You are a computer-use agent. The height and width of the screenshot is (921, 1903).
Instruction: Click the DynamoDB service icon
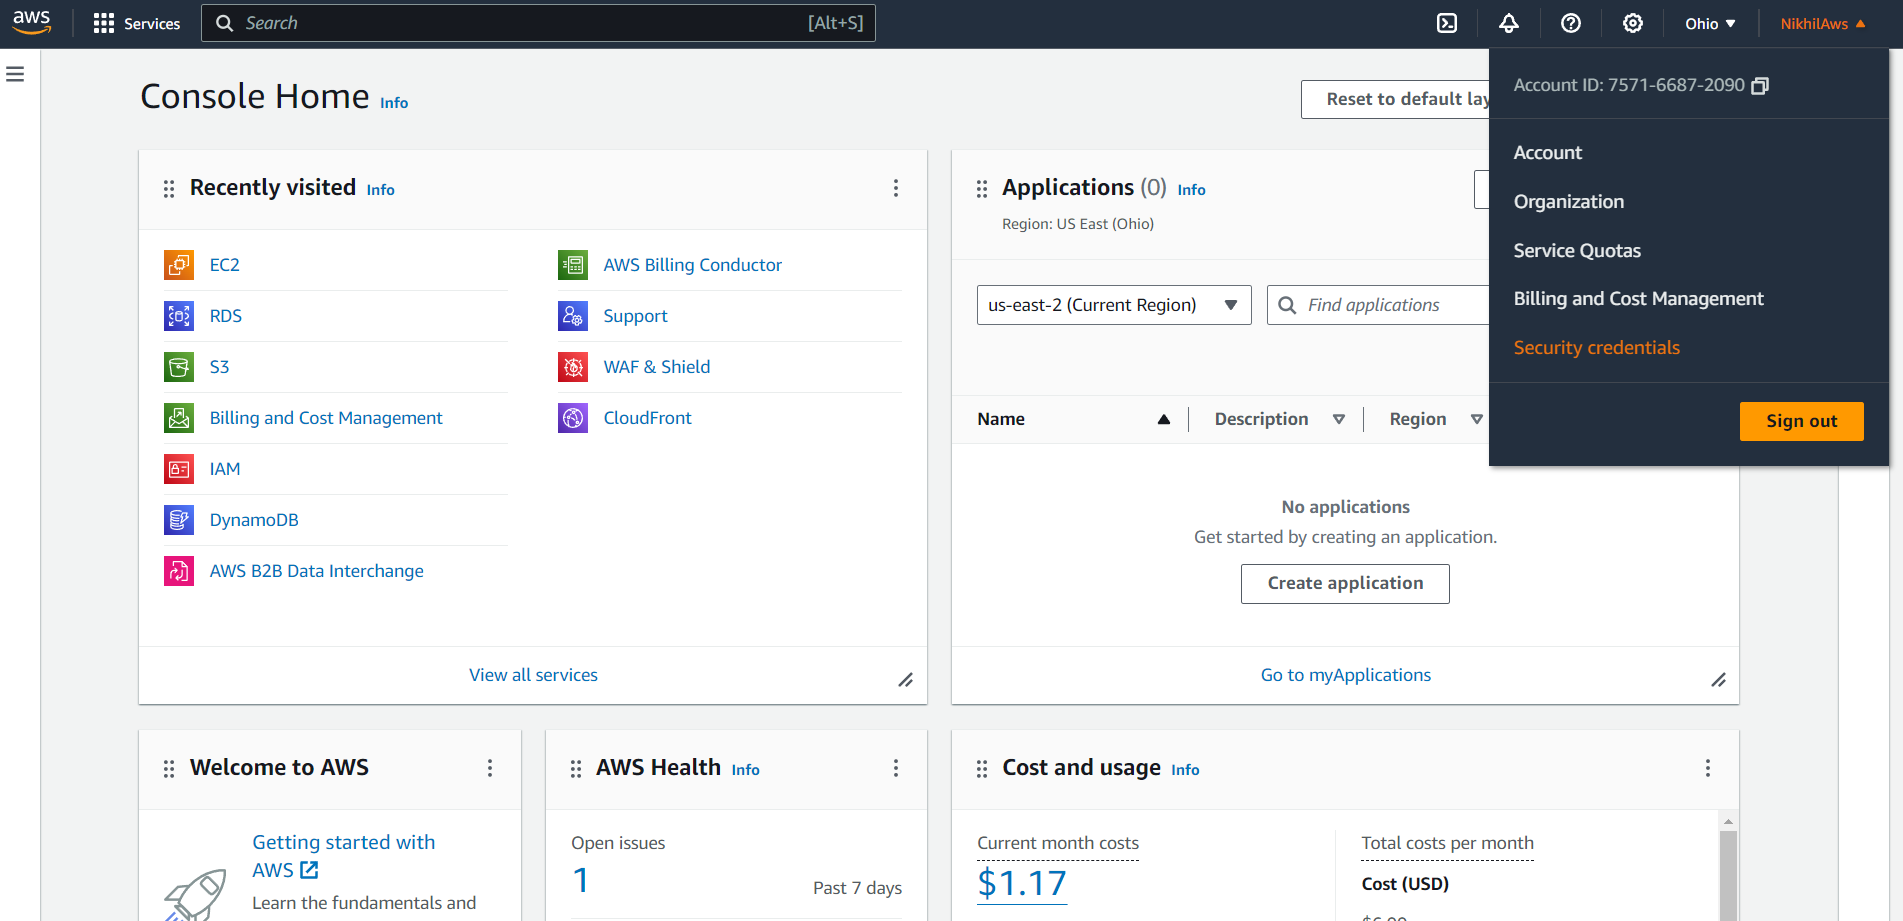click(179, 520)
